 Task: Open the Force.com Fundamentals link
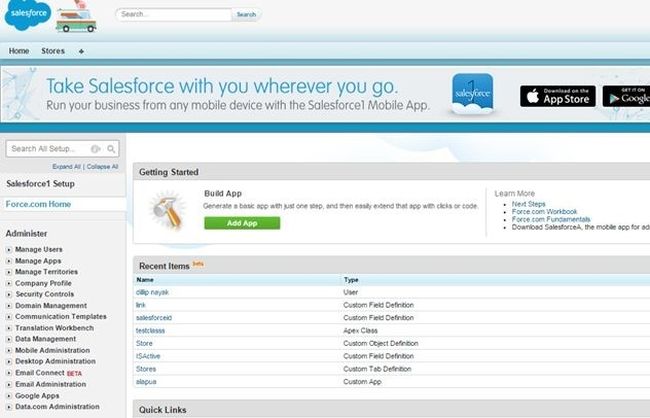coord(551,219)
